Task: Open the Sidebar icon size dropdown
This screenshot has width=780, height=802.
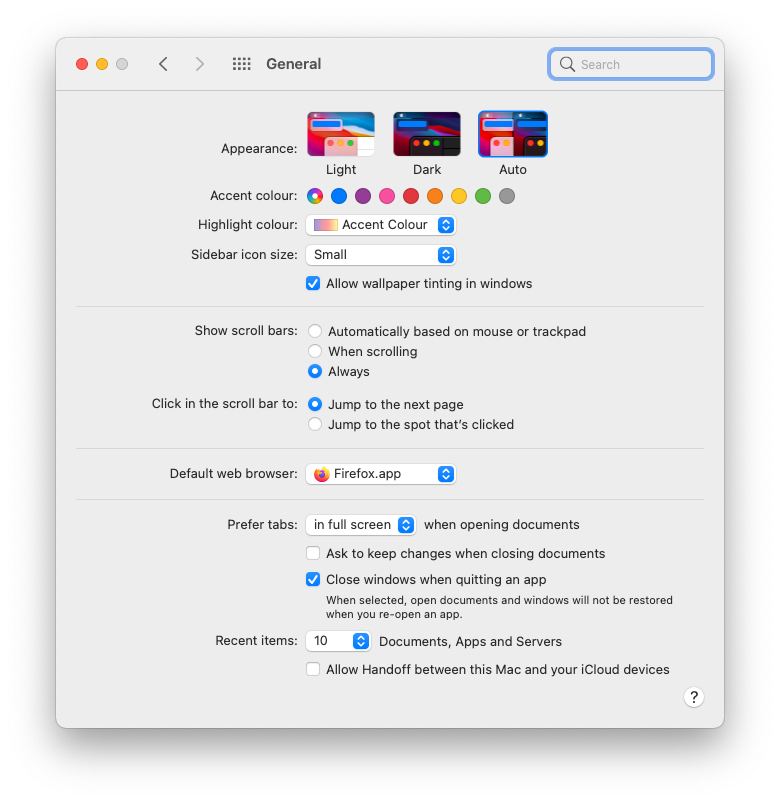Action: 381,255
